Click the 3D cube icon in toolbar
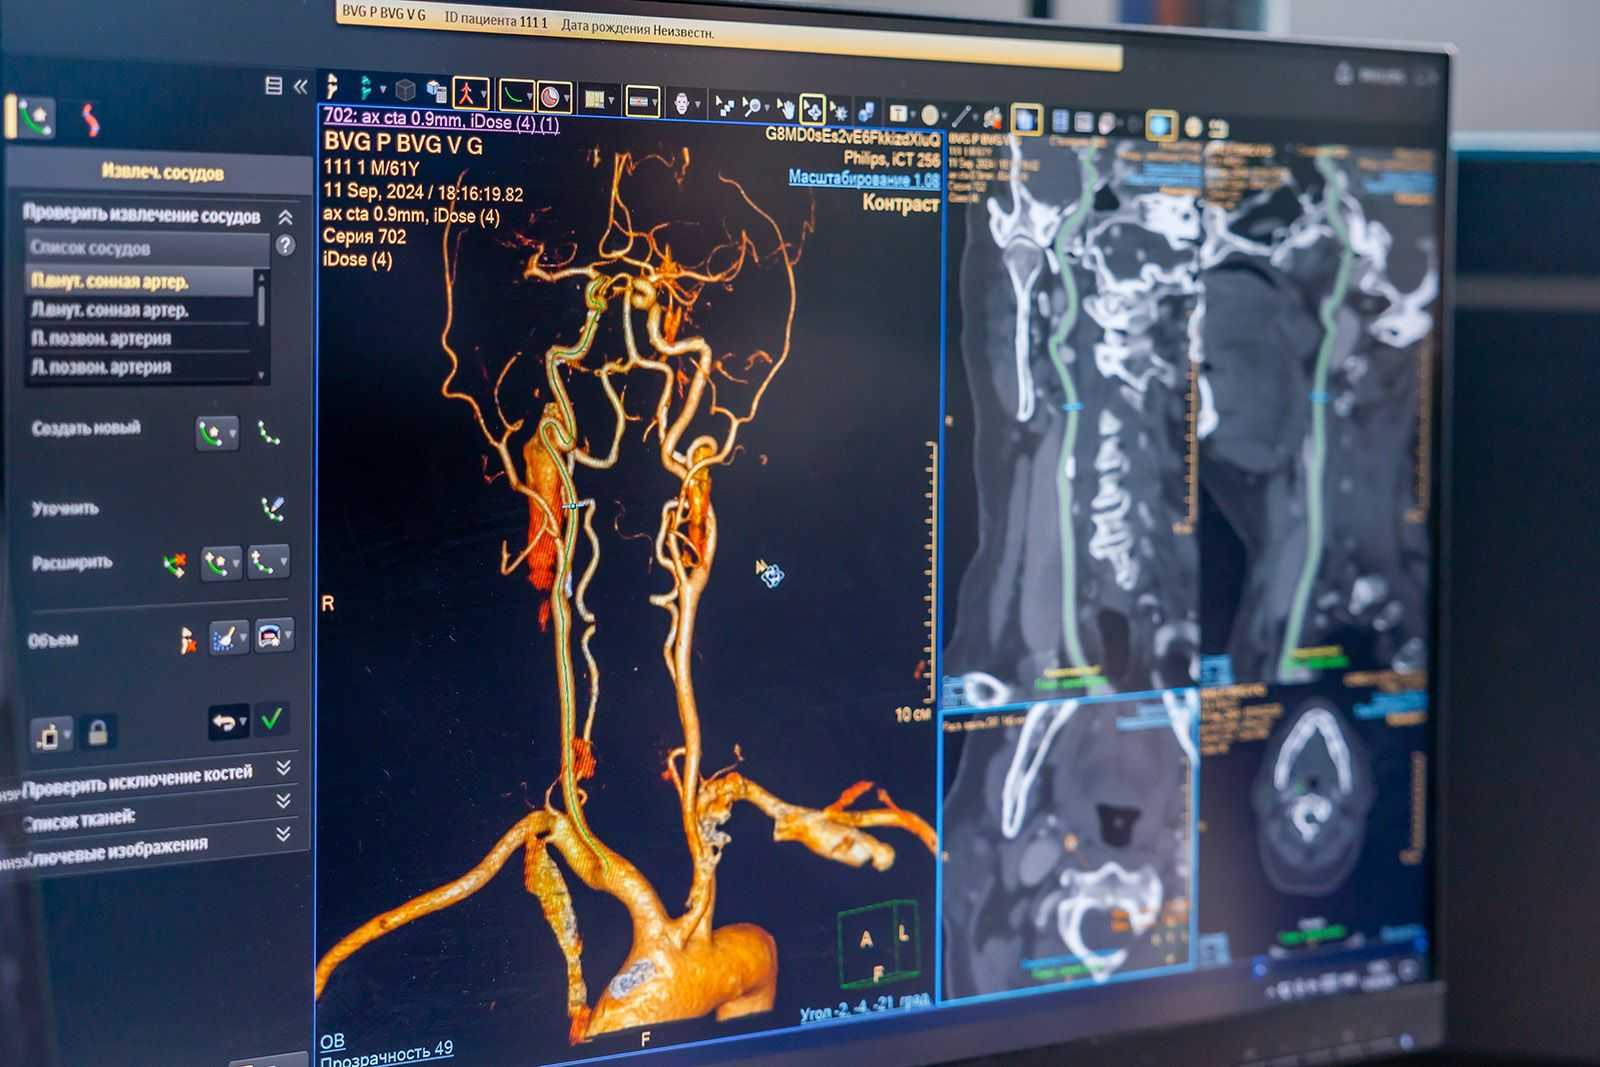1600x1067 pixels. (x=405, y=90)
